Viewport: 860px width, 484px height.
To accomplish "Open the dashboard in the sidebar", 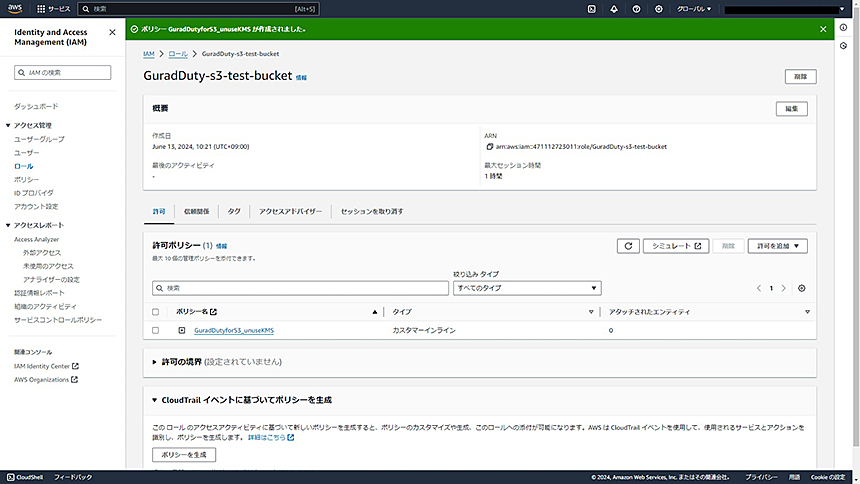I will 36,106.
